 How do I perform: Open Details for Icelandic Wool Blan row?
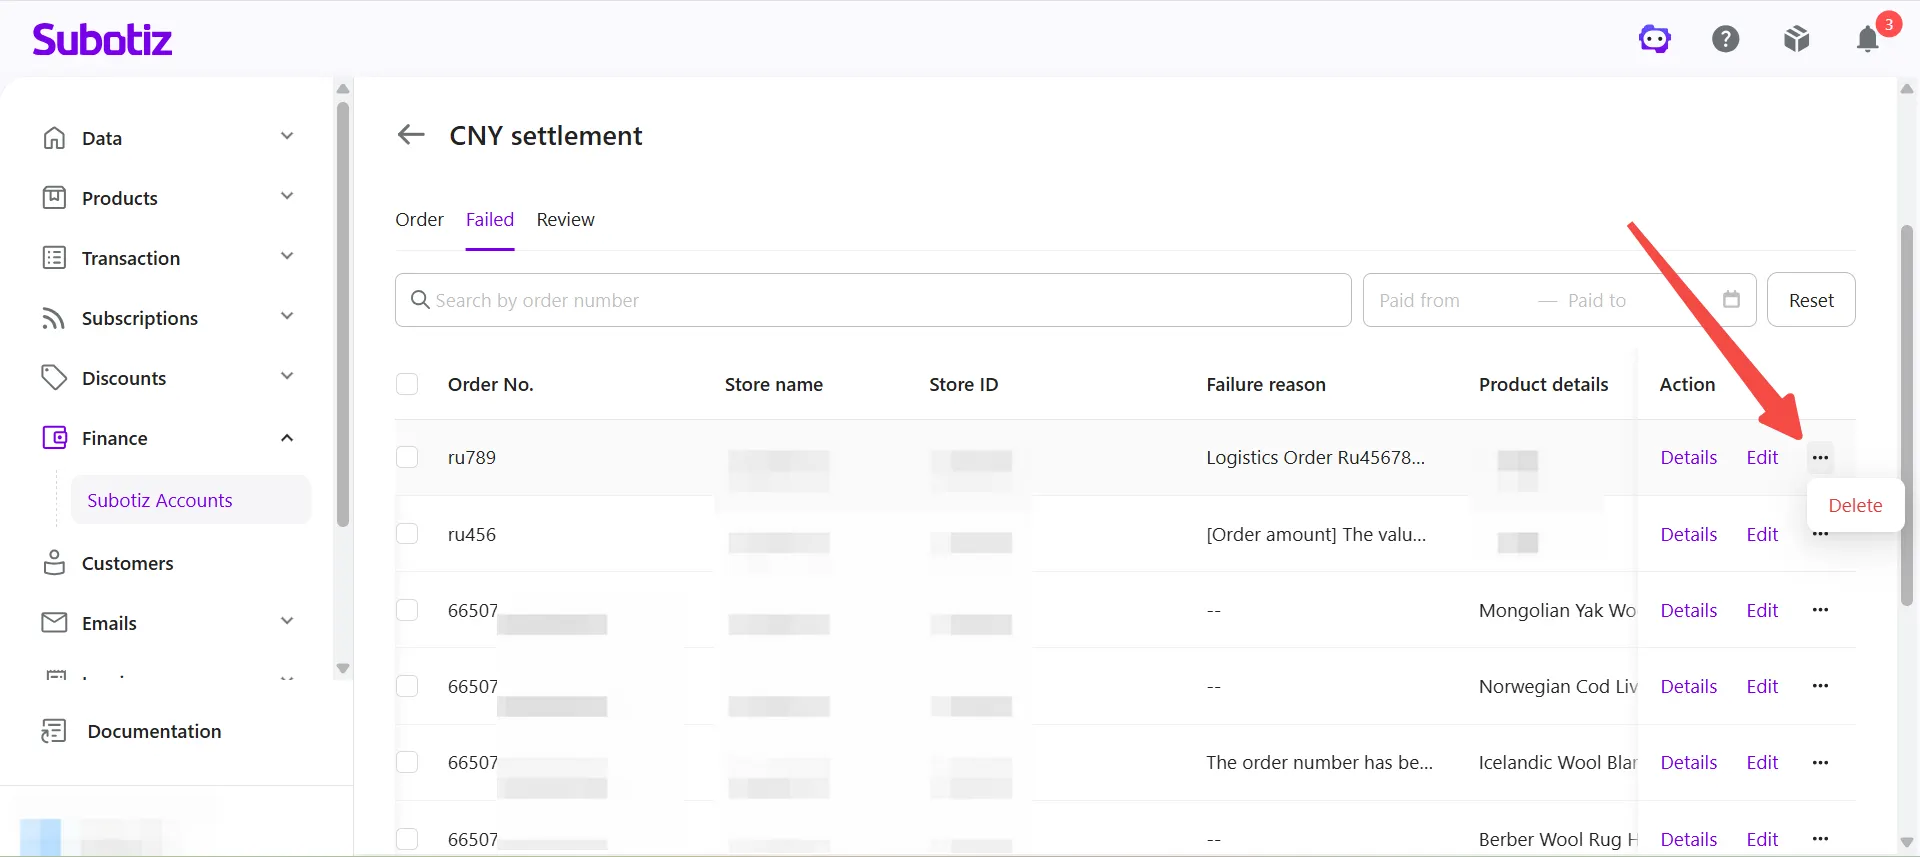(1688, 762)
